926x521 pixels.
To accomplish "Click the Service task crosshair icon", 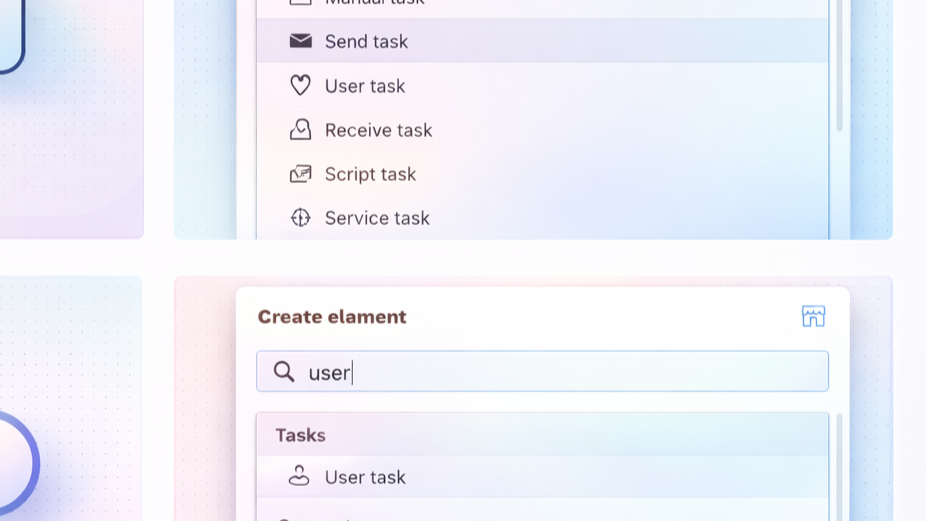I will (x=300, y=218).
